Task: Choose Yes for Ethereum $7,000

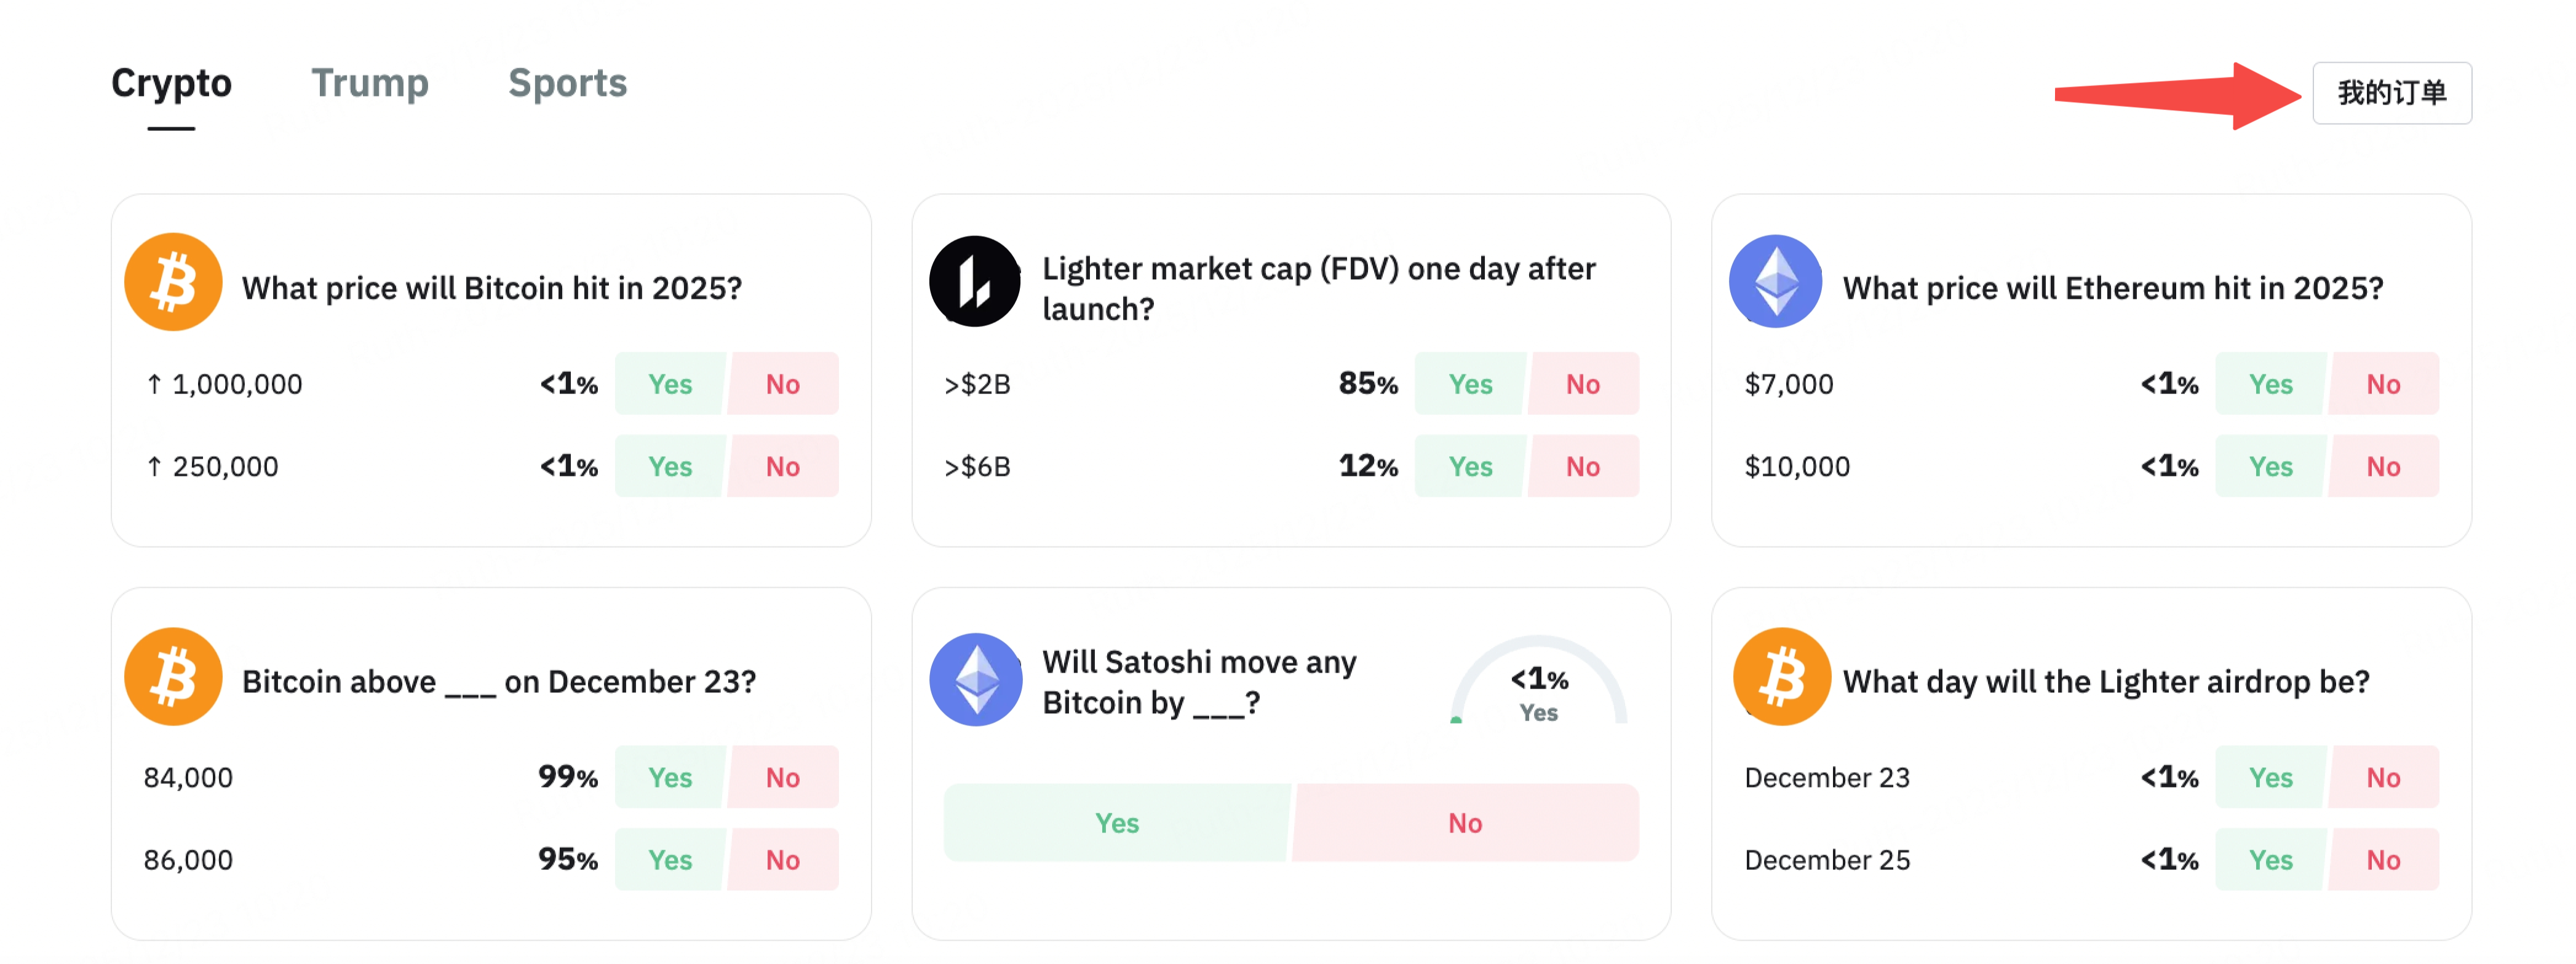Action: 2270,384
